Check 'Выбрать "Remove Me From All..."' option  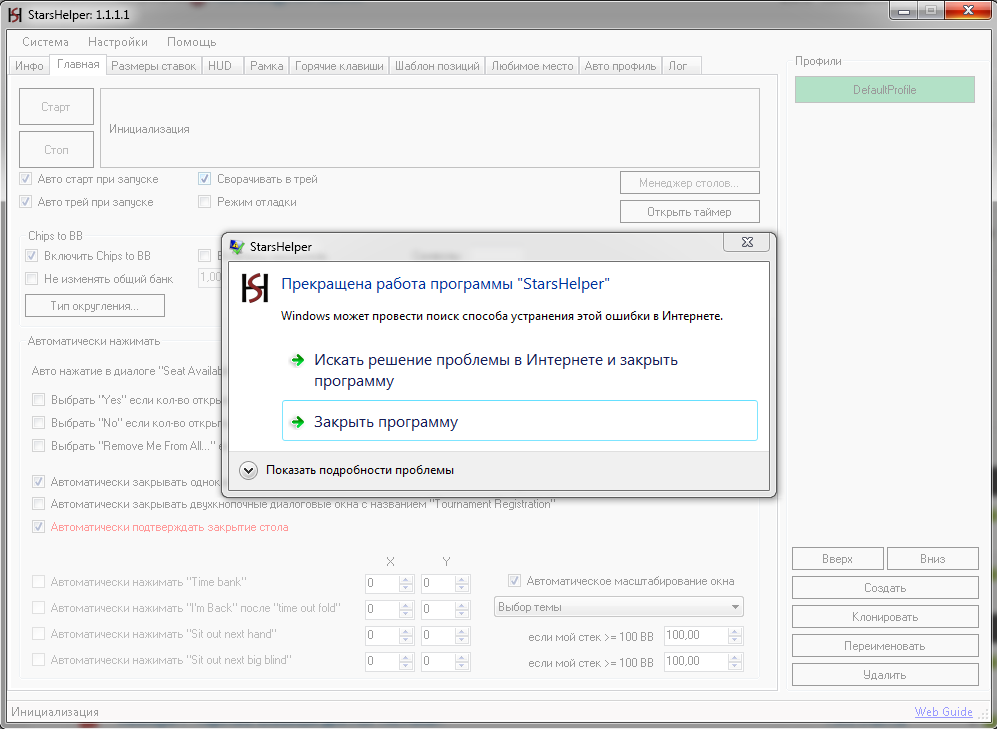click(x=38, y=446)
